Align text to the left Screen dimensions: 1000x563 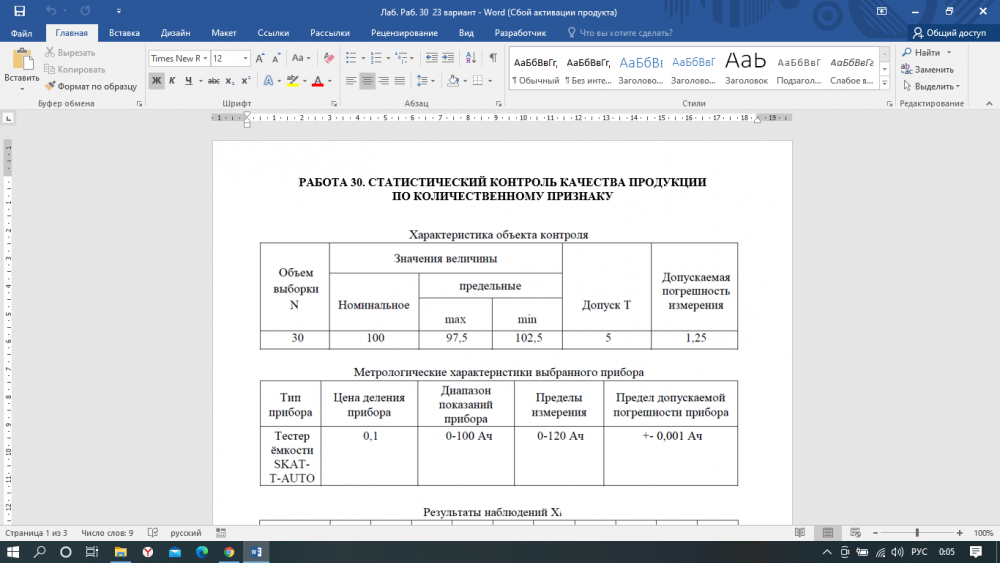tap(351, 81)
